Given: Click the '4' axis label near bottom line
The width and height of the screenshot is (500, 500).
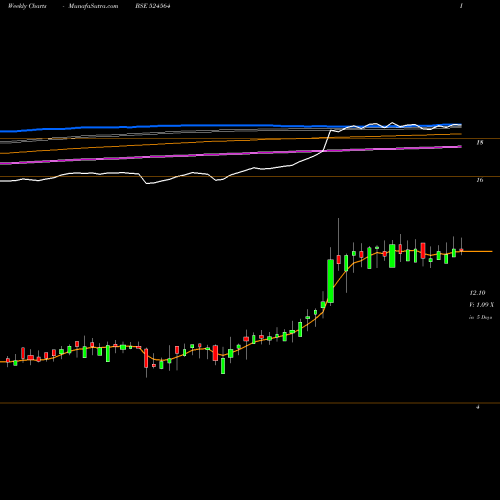Looking at the screenshot, I should coord(478,407).
